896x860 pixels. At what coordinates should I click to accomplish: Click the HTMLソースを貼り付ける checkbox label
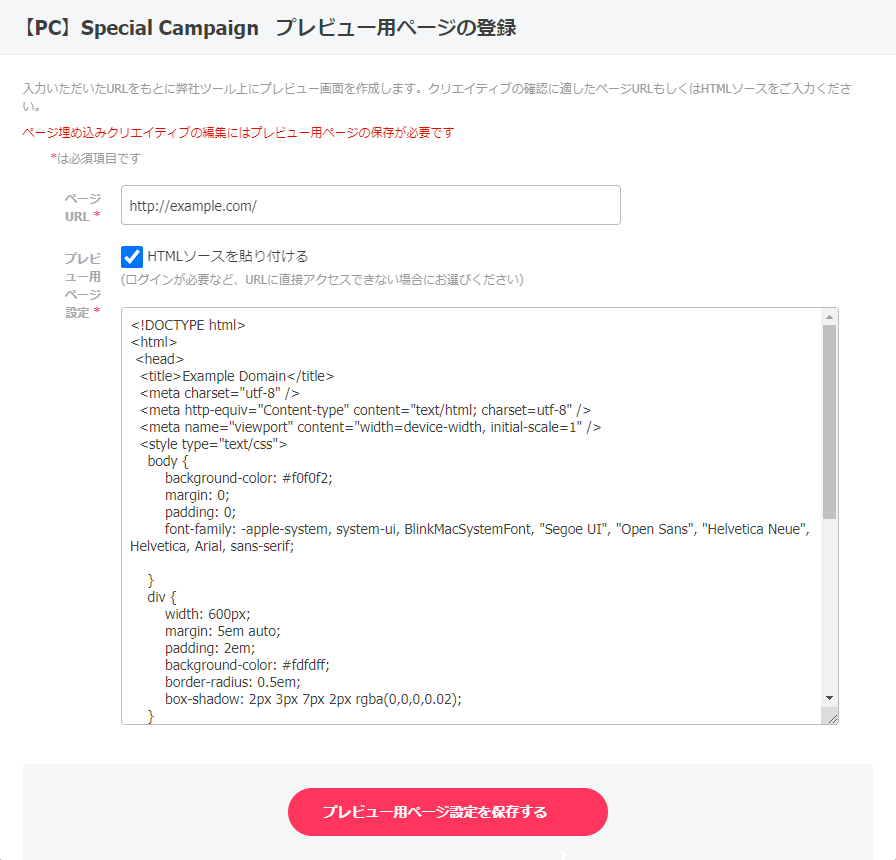point(227,257)
